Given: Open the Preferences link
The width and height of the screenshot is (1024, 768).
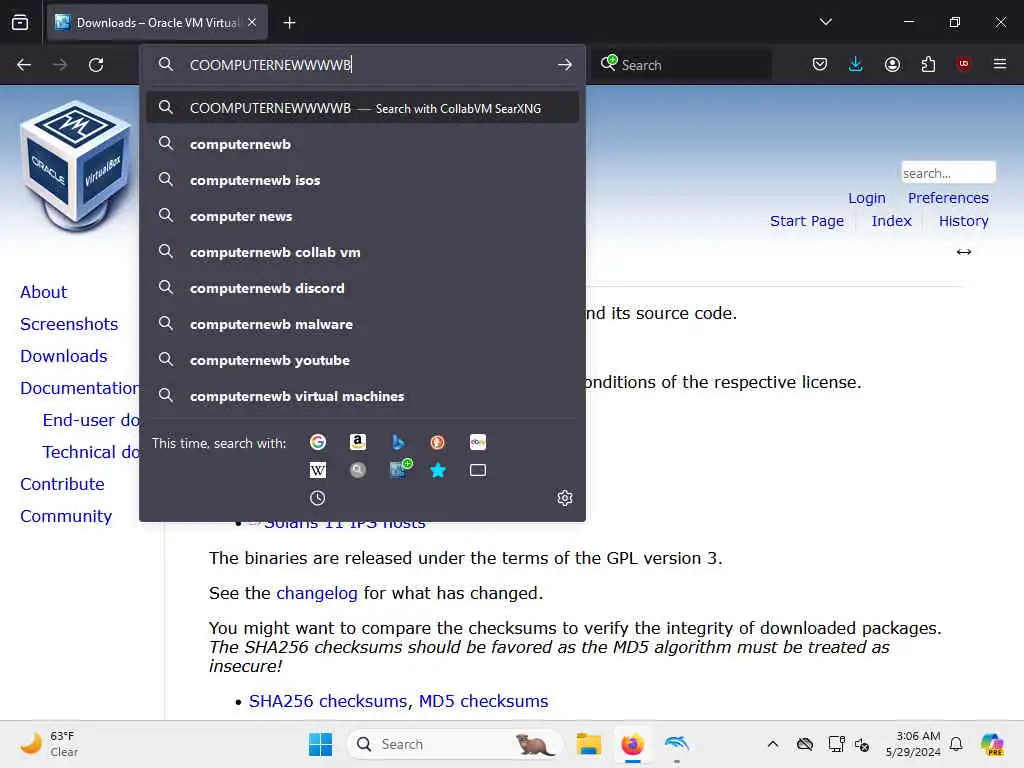Looking at the screenshot, I should tap(948, 198).
